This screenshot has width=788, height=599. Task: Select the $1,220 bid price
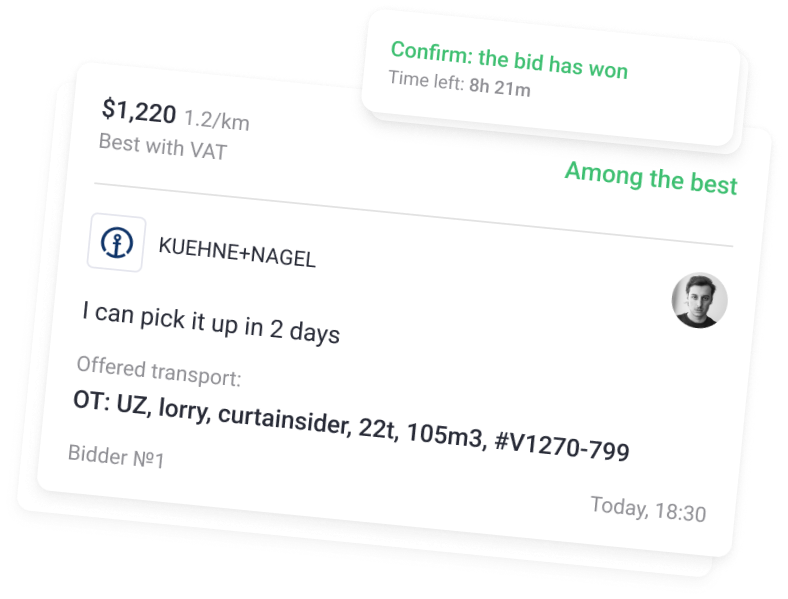coord(138,113)
